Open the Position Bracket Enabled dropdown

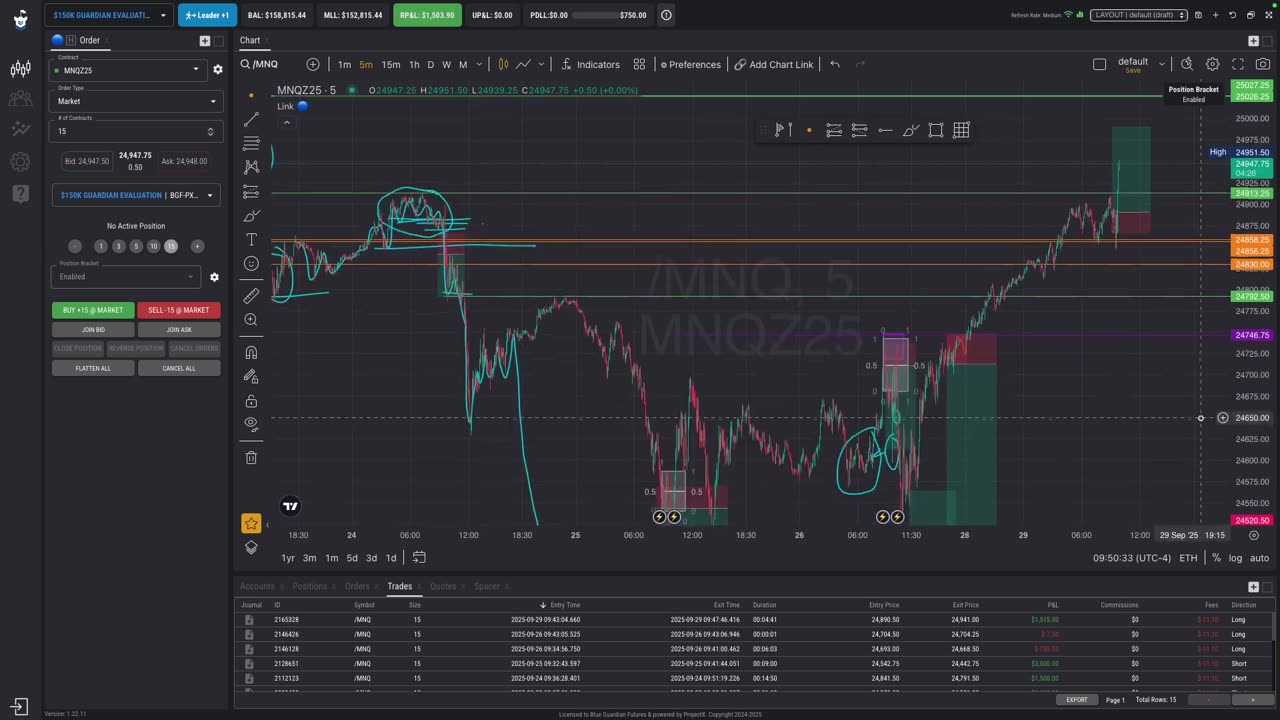click(x=125, y=276)
